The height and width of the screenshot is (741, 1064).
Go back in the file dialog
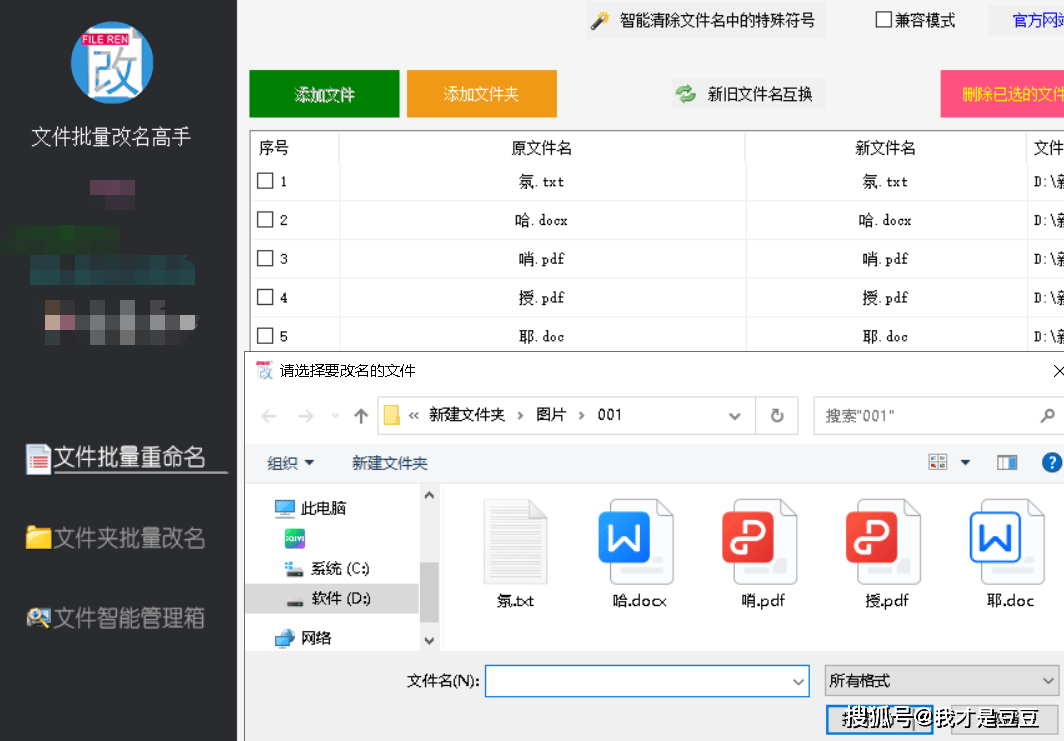tap(269, 416)
